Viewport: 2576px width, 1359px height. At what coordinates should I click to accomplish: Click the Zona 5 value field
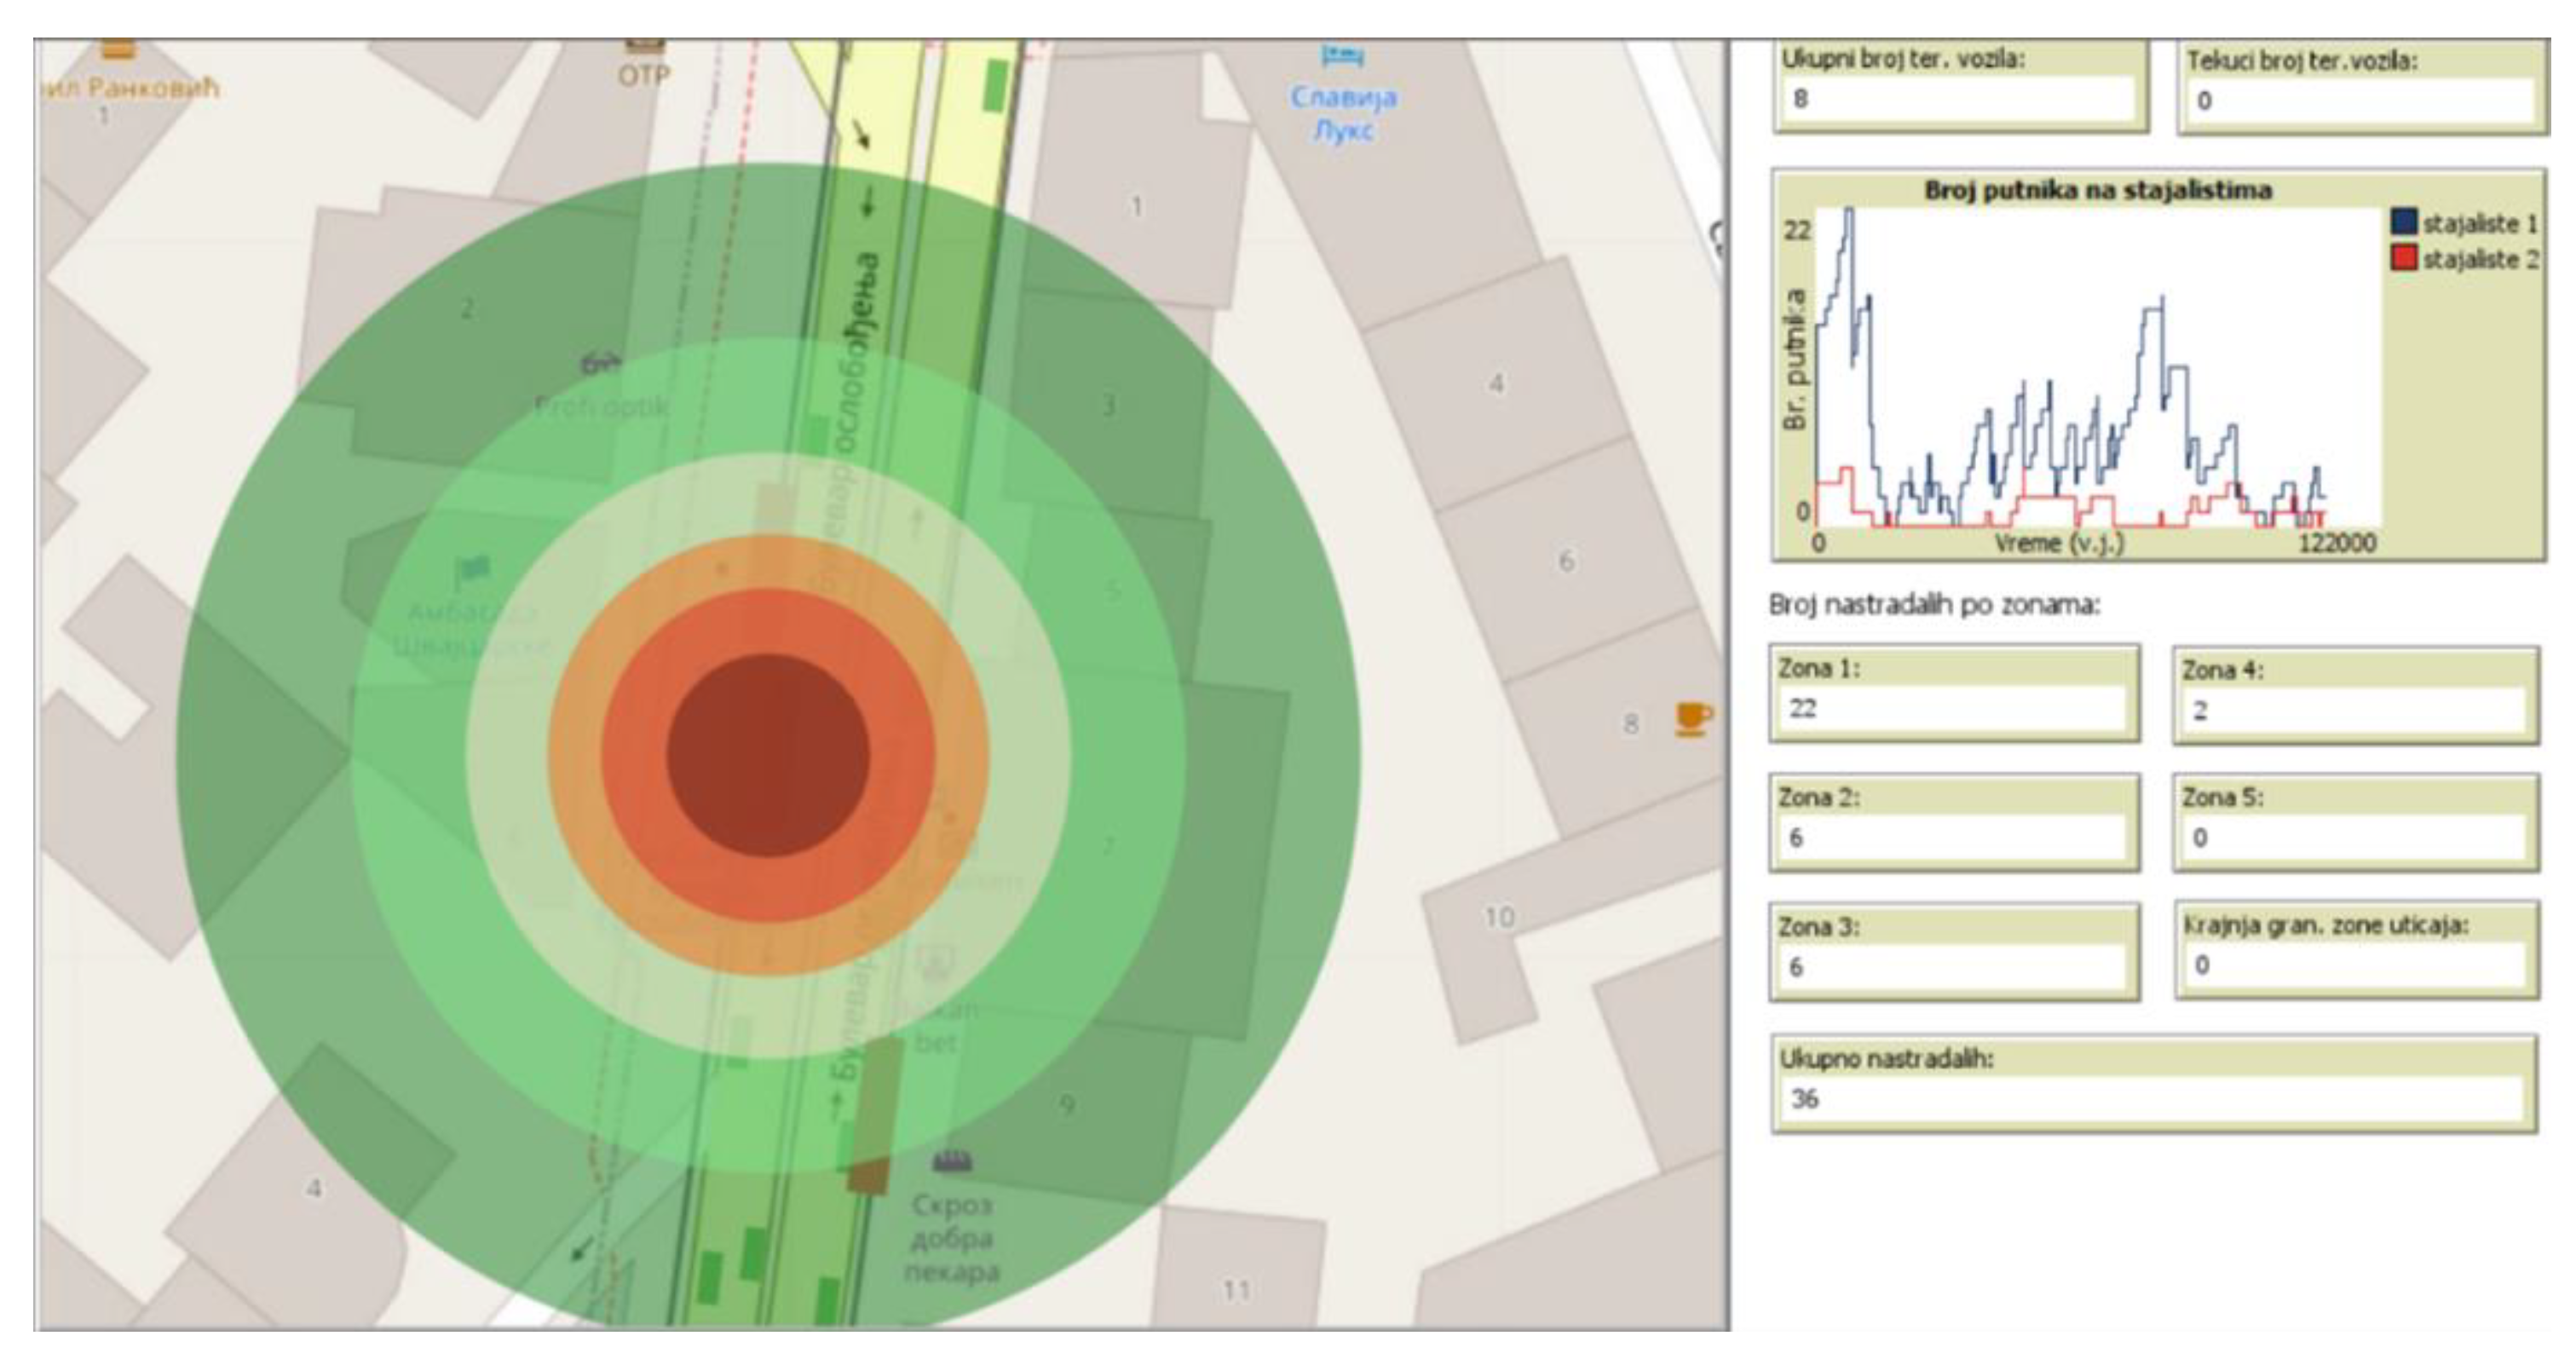(2355, 838)
